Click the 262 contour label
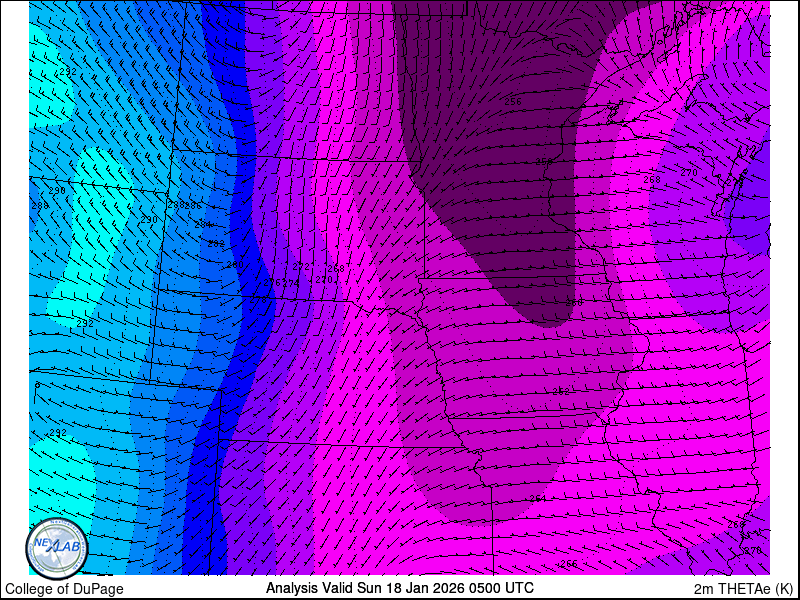This screenshot has height=600, width=800. tap(561, 391)
